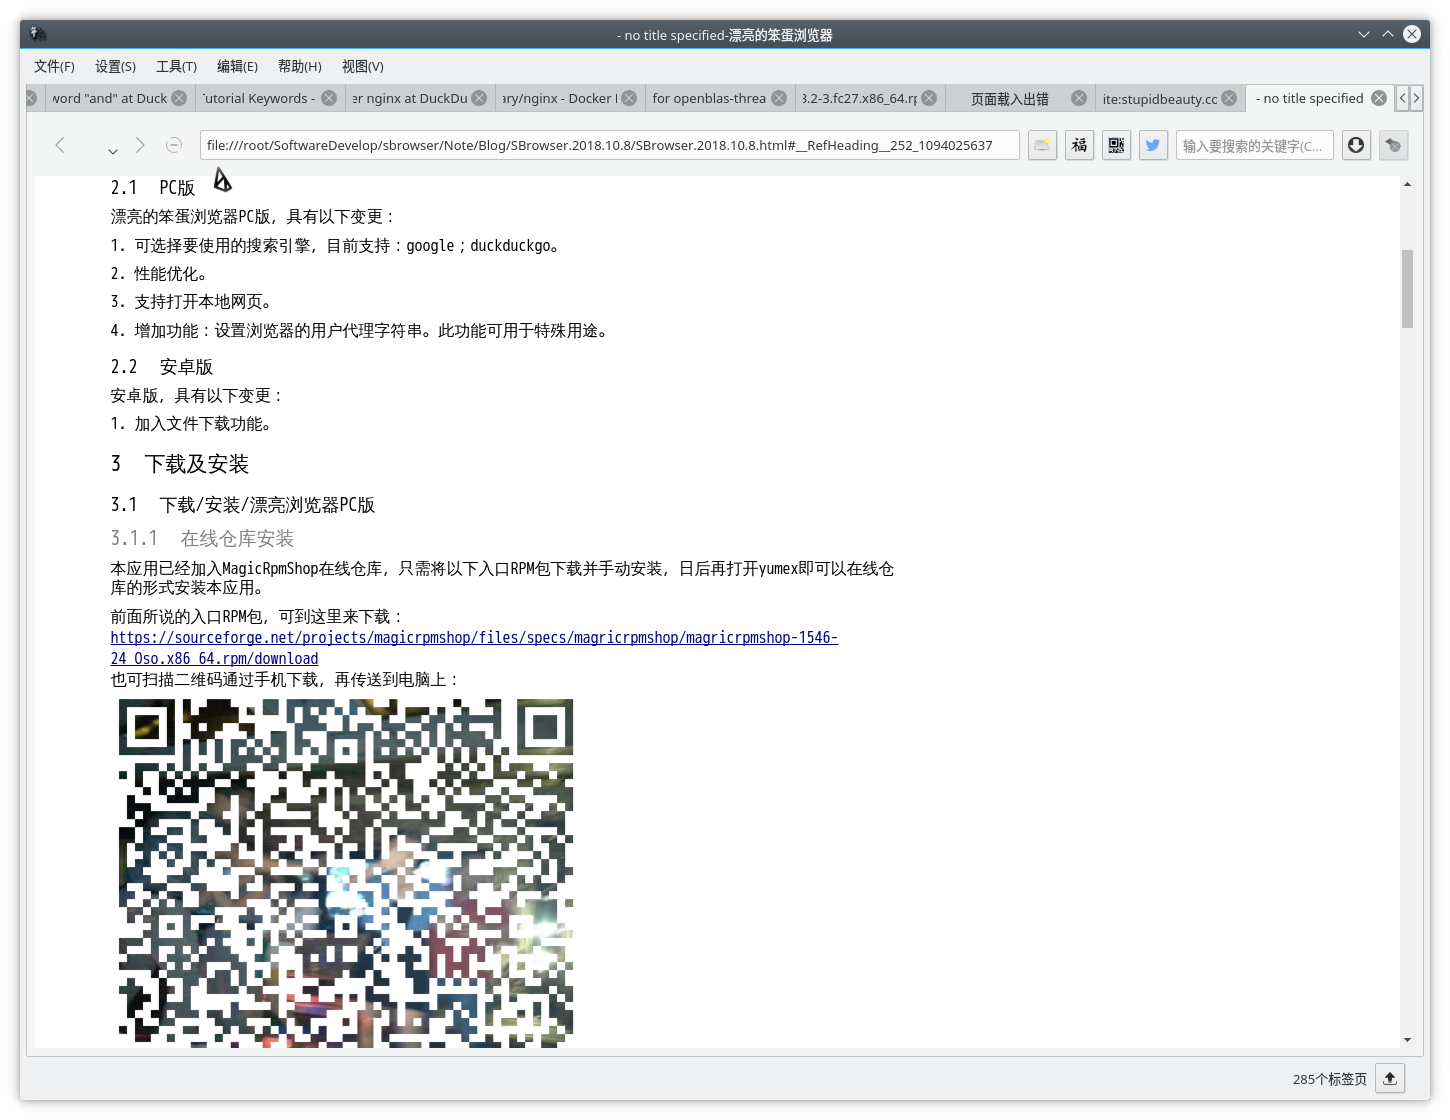The height and width of the screenshot is (1120, 1450).
Task: Click the line '3. 支持打开本地网页。'
Action: [x=191, y=302]
